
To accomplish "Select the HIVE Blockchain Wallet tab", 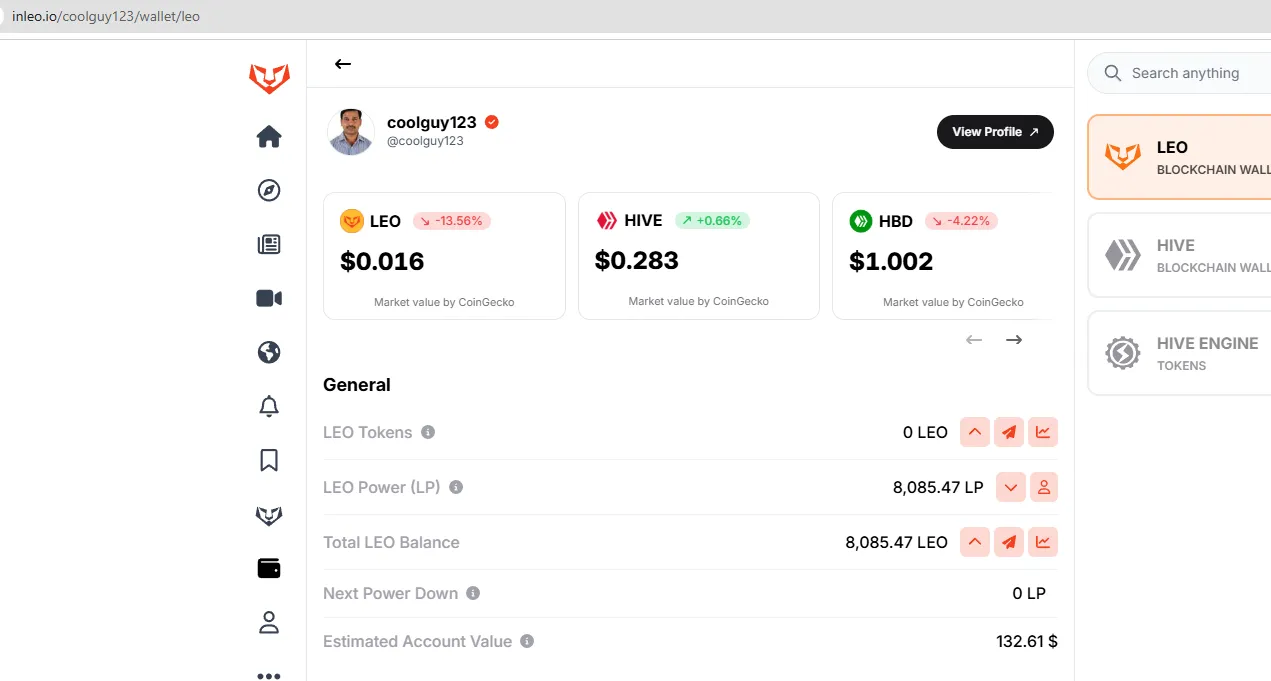I will [1180, 255].
